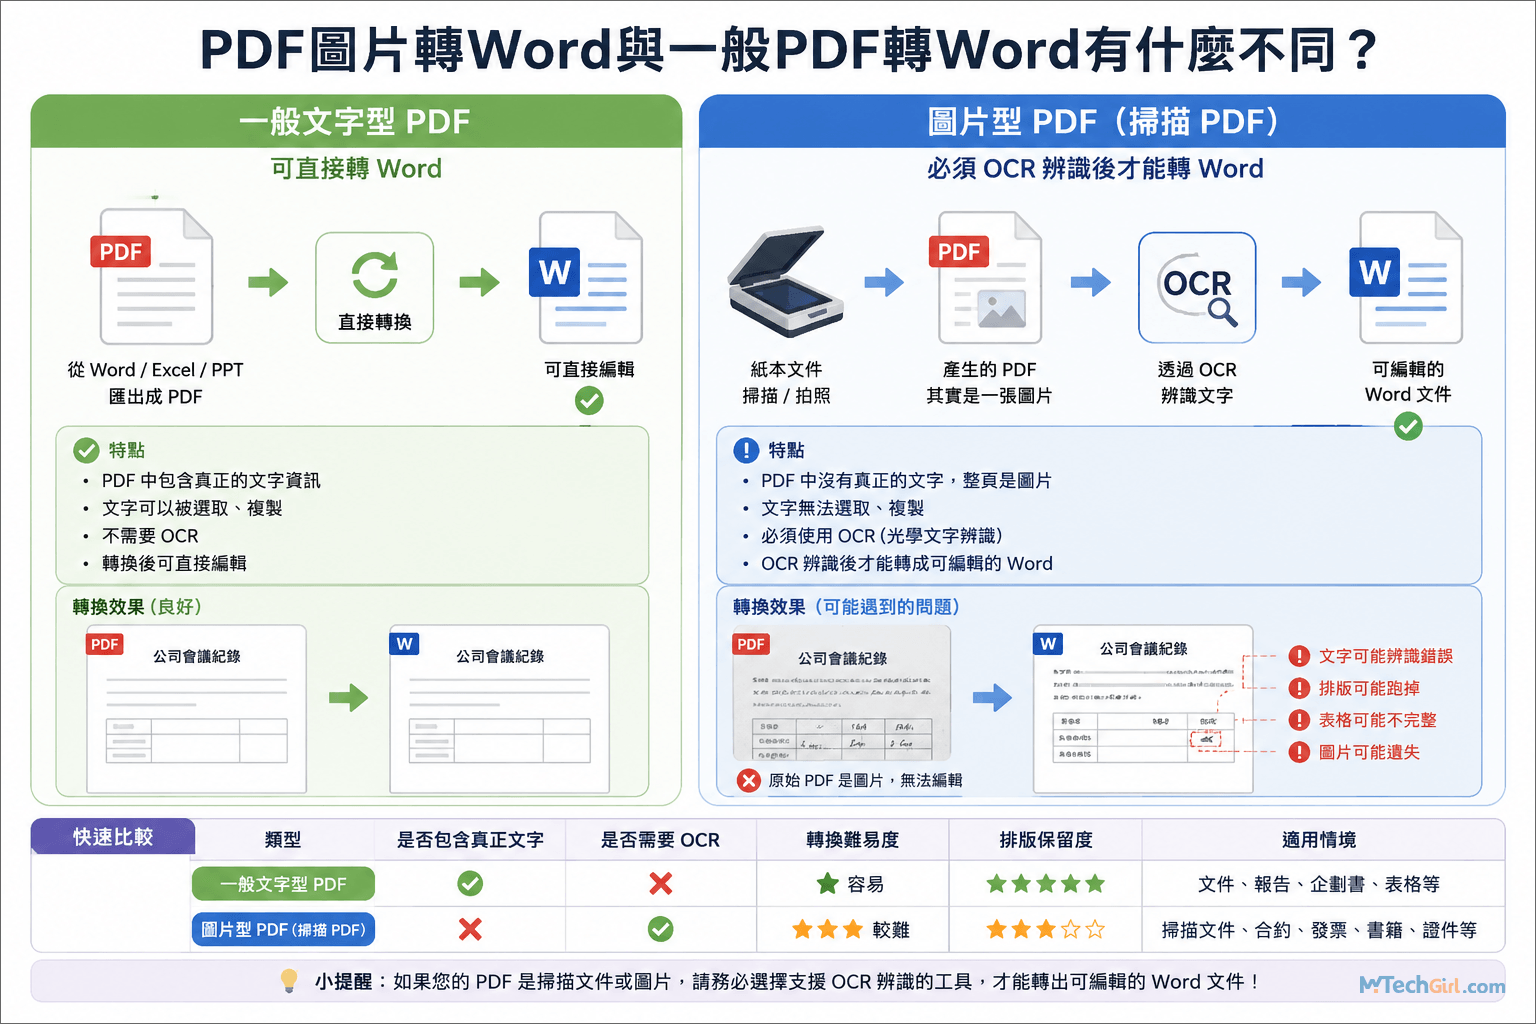Viewport: 1536px width, 1024px height.
Task: Click the 是否包含真正文字 column header
Action: pyautogui.click(x=470, y=840)
